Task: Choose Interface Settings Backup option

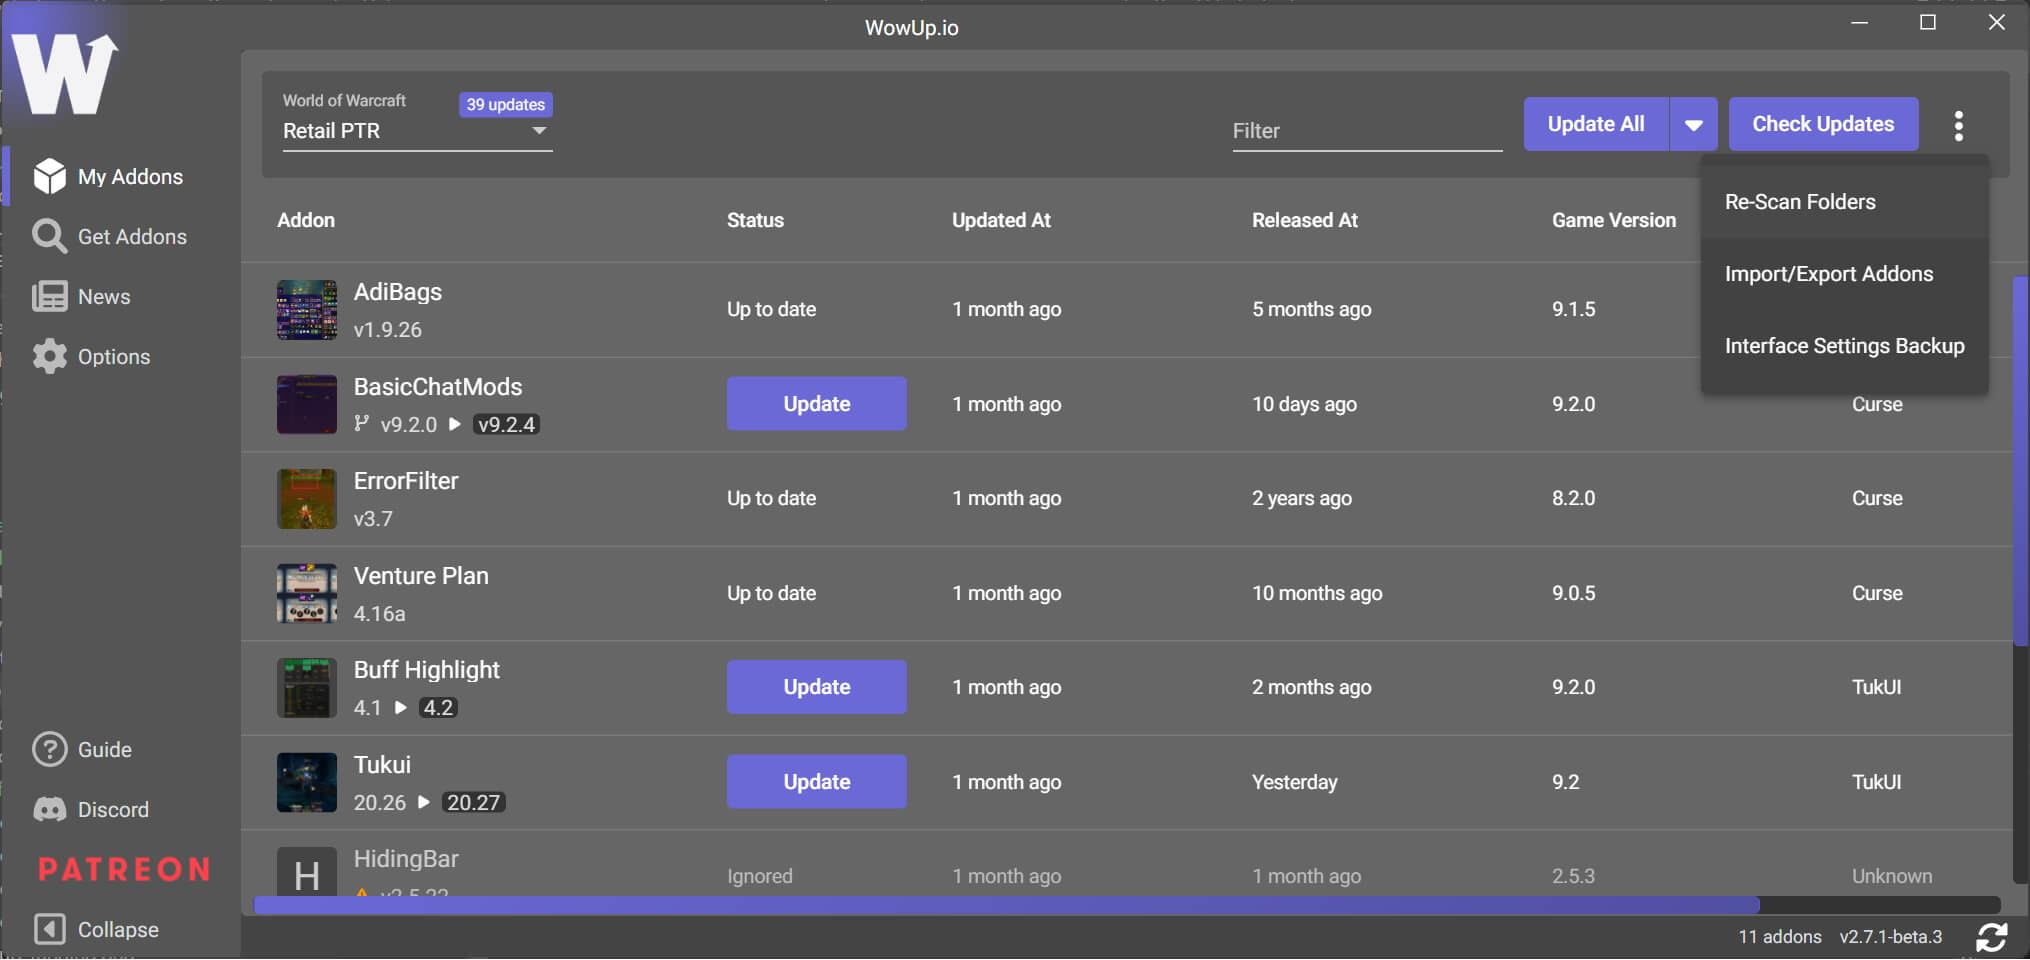Action: tap(1844, 345)
